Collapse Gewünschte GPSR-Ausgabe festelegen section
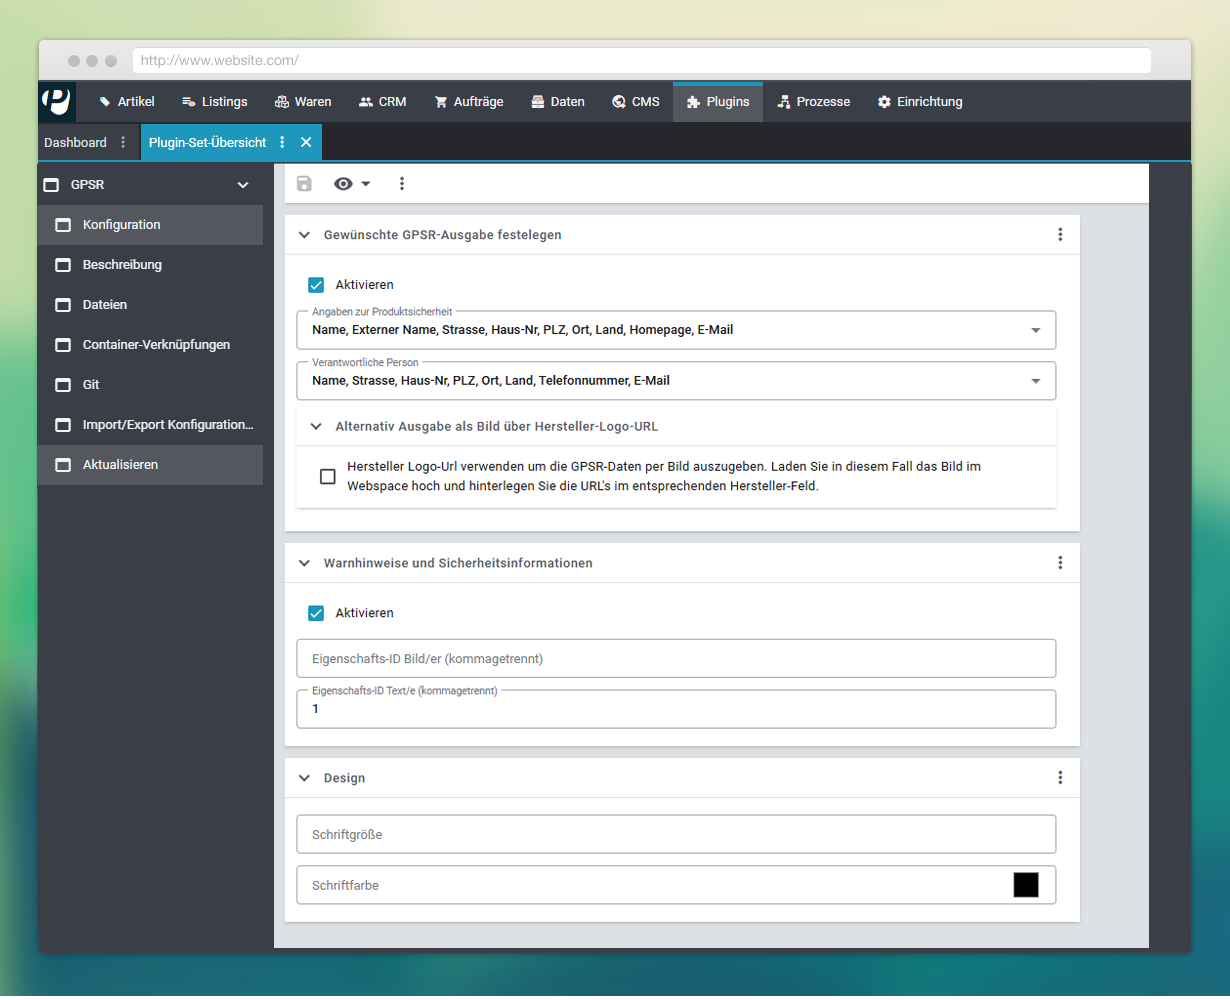This screenshot has width=1230, height=1000. pyautogui.click(x=305, y=235)
